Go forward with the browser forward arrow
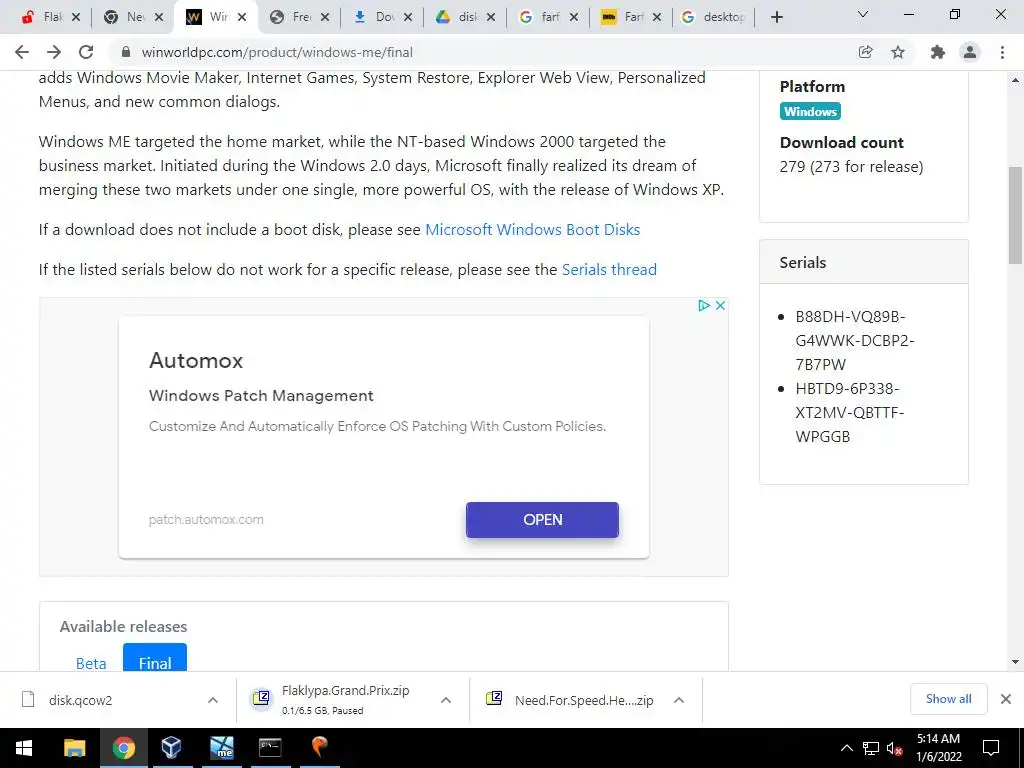This screenshot has height=768, width=1024. [x=54, y=52]
